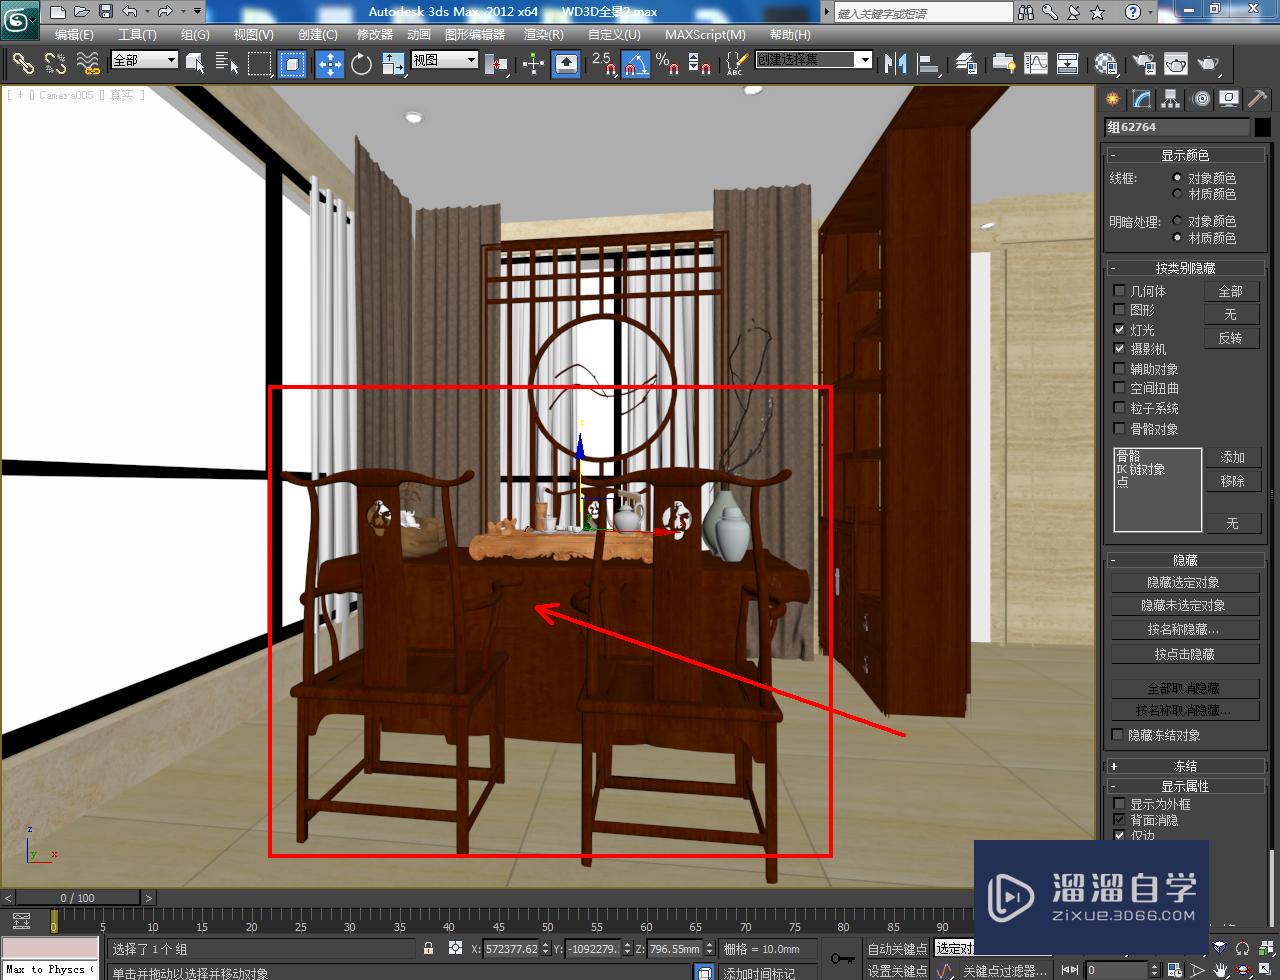The width and height of the screenshot is (1280, 980).
Task: Expand the 冻结 rollout
Action: click(x=1185, y=766)
